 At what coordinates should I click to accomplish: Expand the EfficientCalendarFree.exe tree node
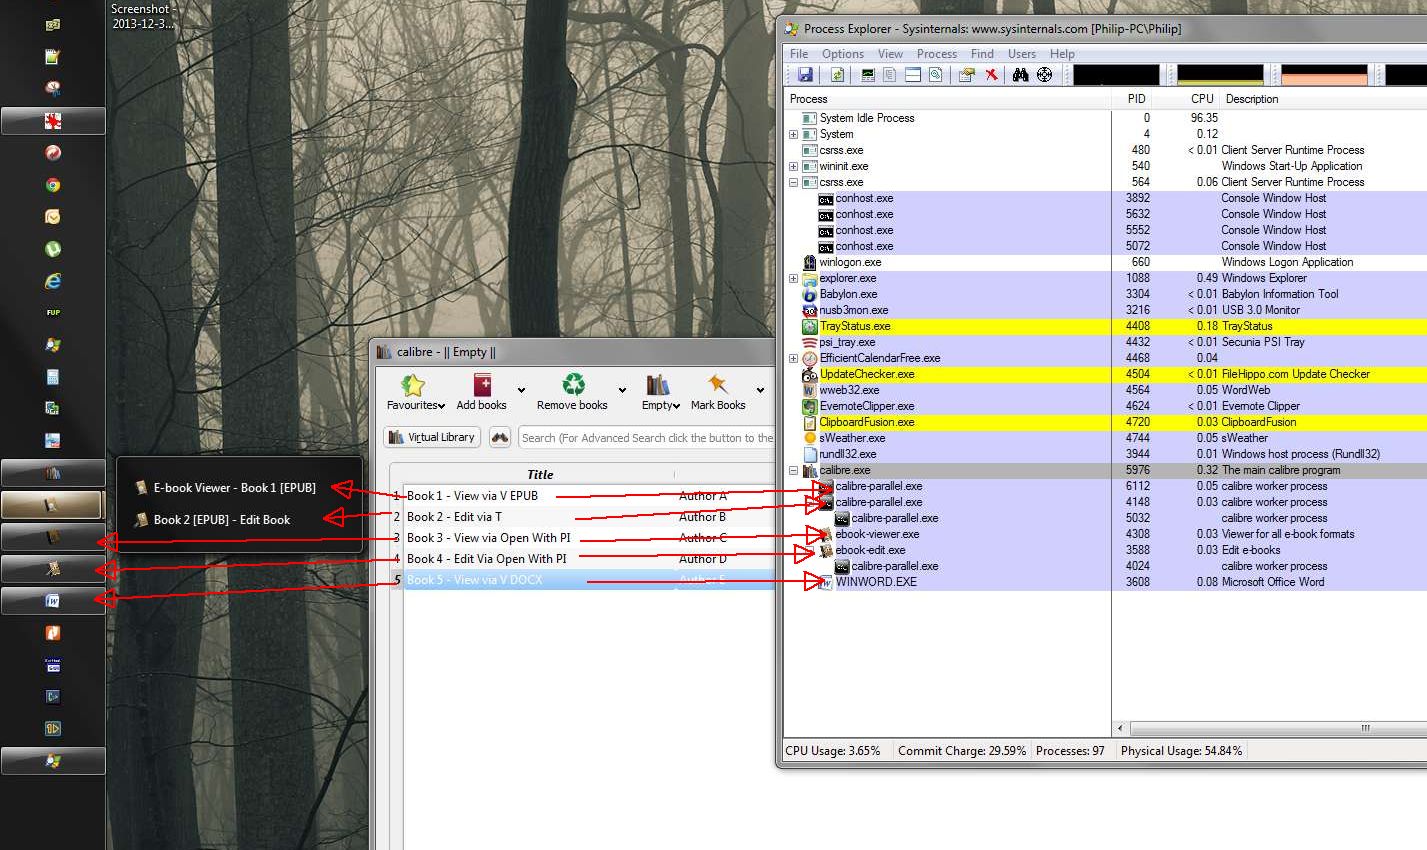[793, 358]
